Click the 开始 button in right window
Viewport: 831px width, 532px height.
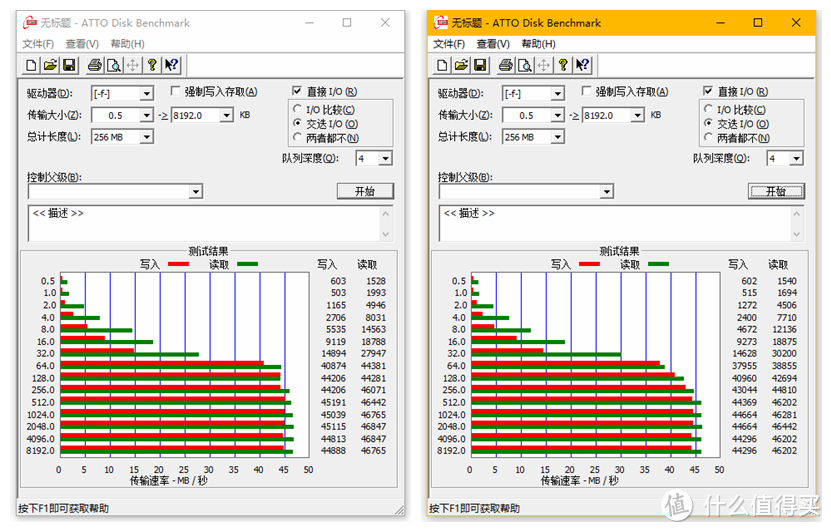(x=776, y=191)
